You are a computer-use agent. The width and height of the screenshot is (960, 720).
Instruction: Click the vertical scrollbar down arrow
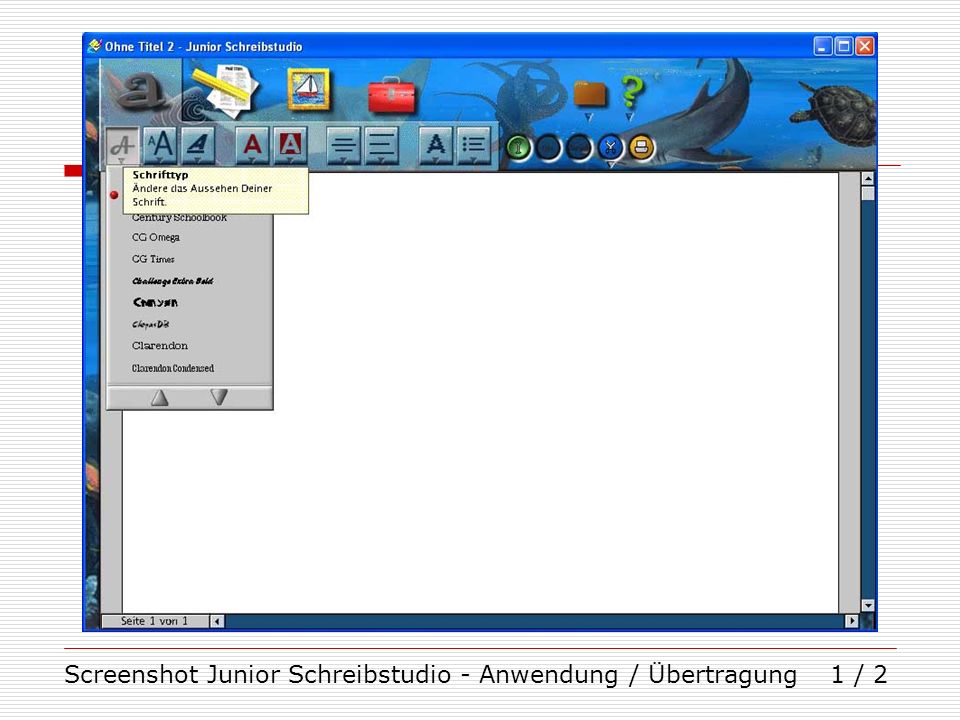pyautogui.click(x=868, y=606)
